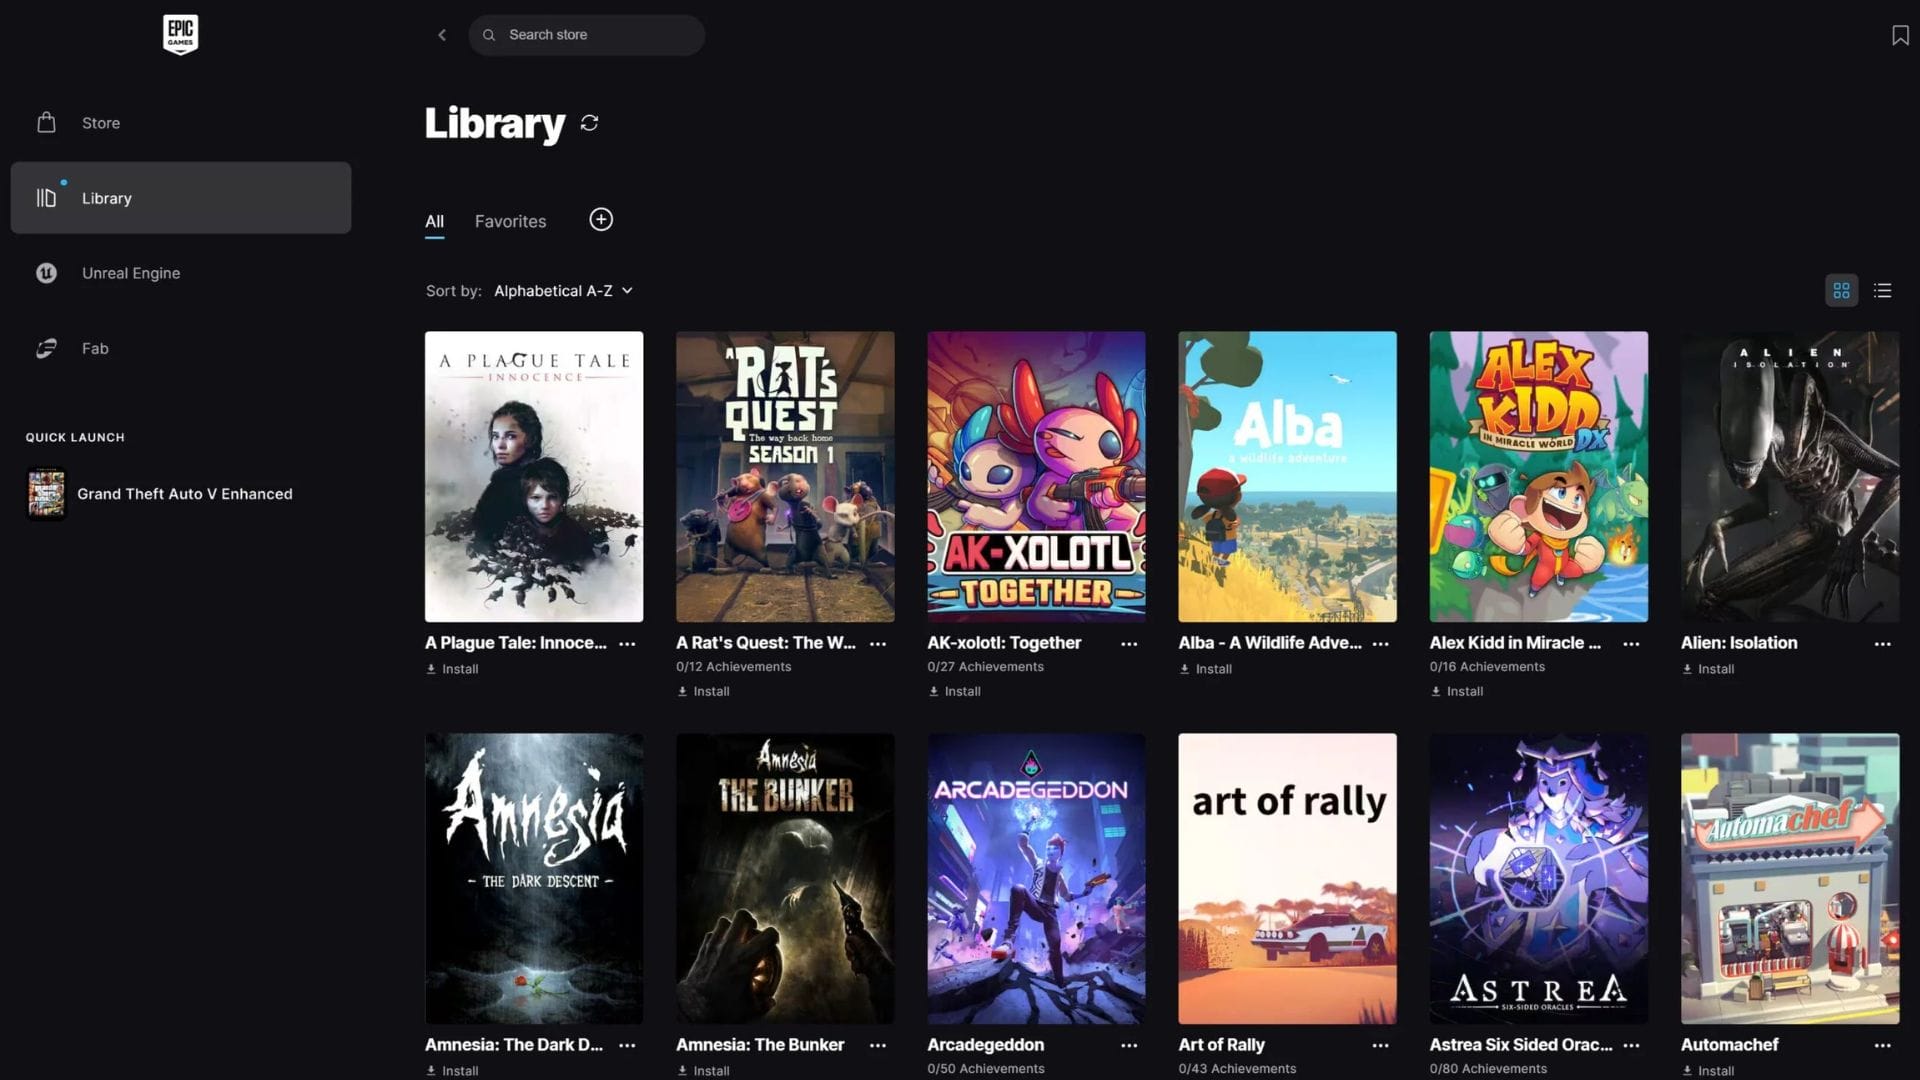
Task: Install Alba - A Wildlife Adventure
Action: coord(1205,669)
